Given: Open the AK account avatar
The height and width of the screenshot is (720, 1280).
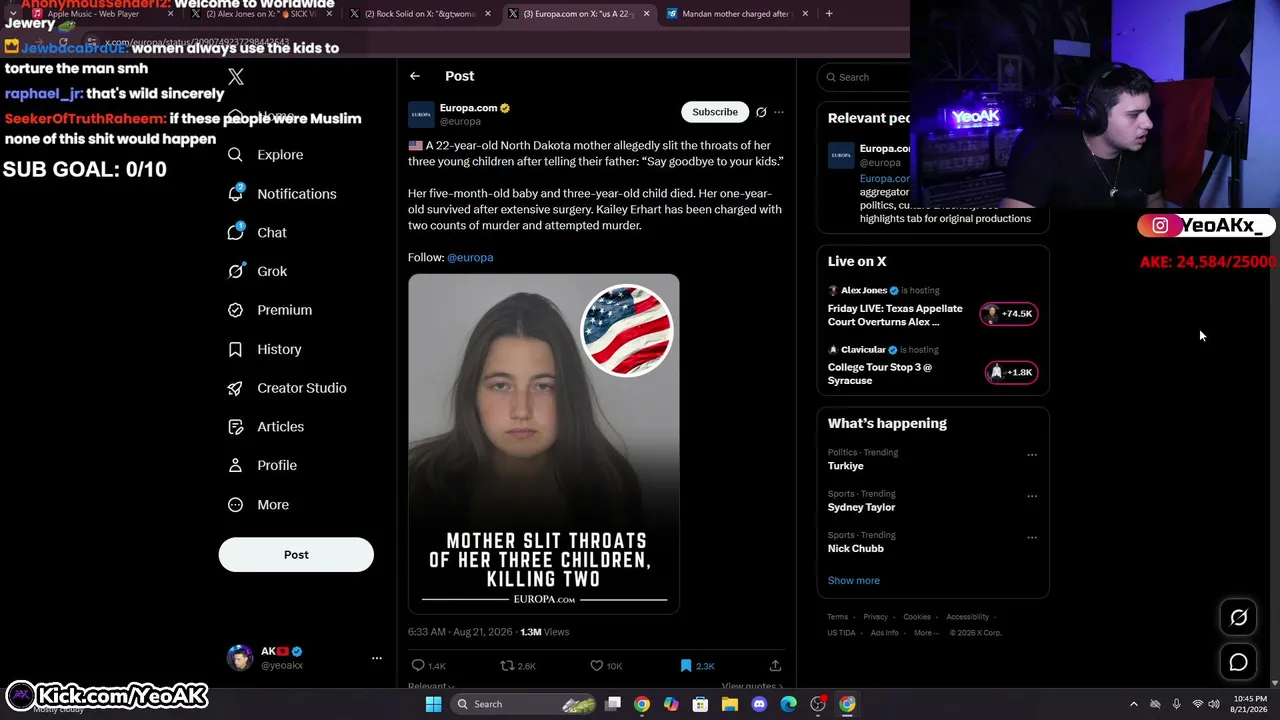Looking at the screenshot, I should click(x=240, y=658).
